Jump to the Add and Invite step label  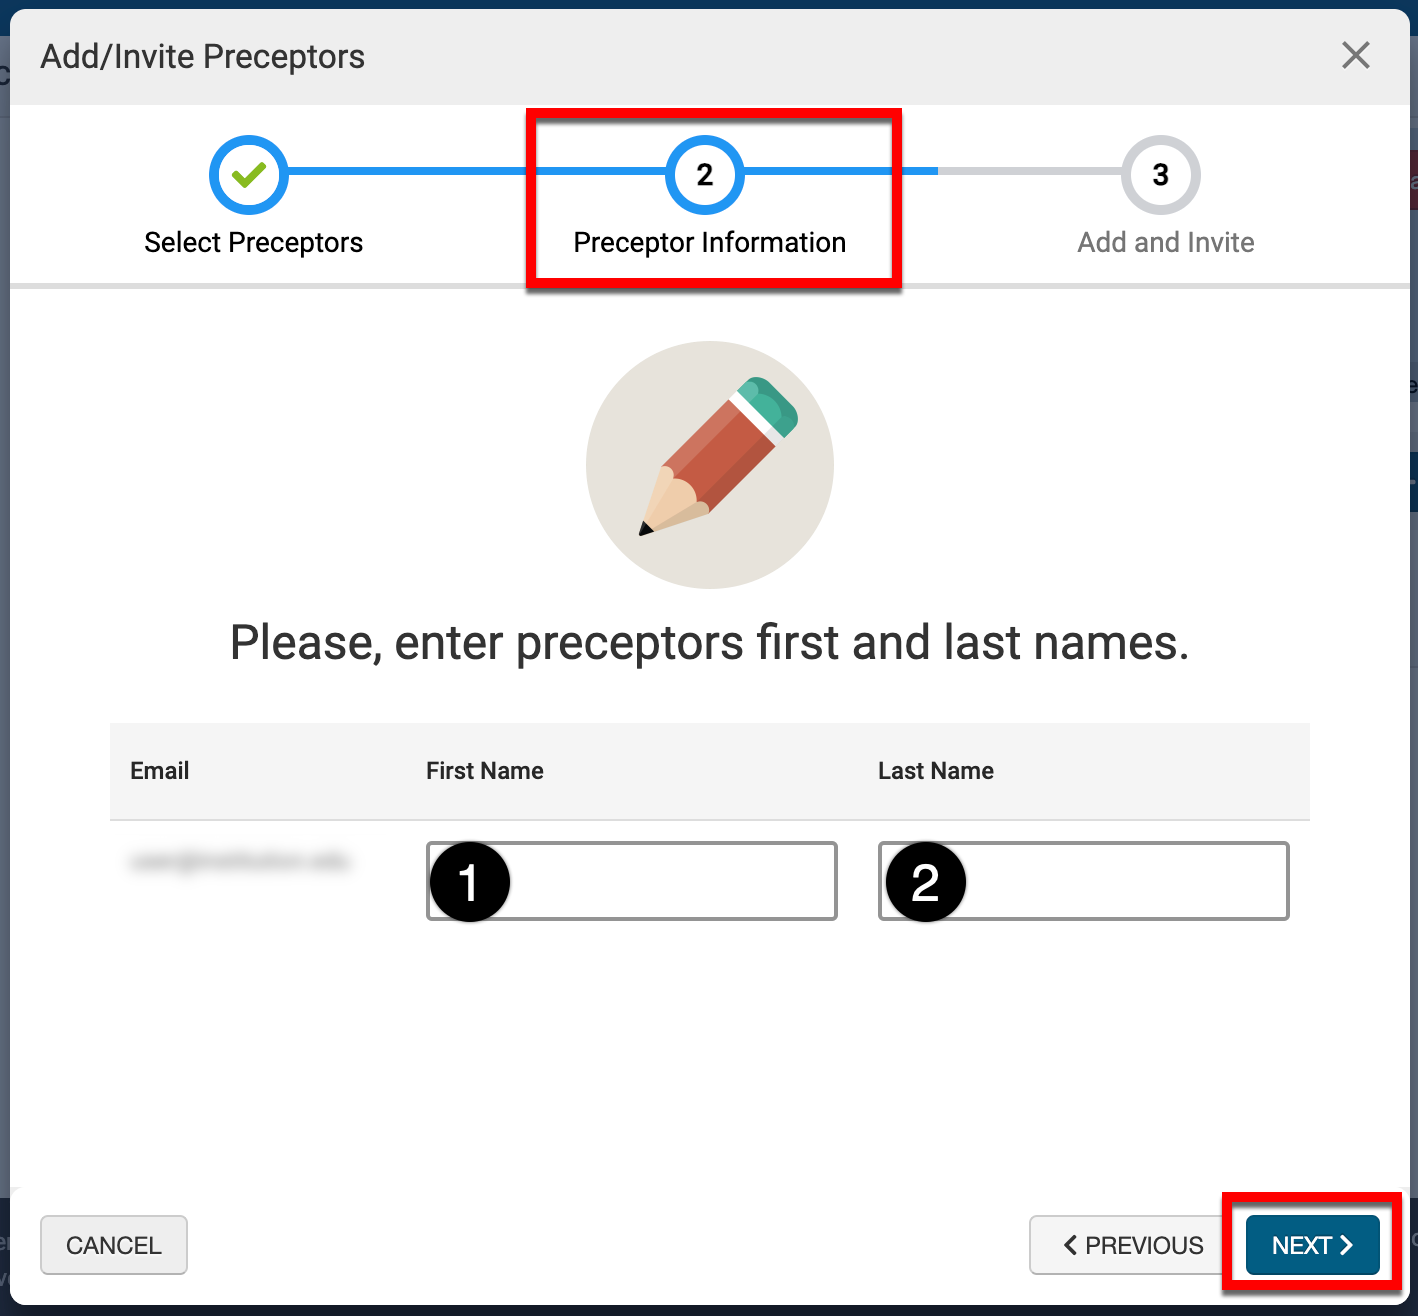(x=1165, y=243)
